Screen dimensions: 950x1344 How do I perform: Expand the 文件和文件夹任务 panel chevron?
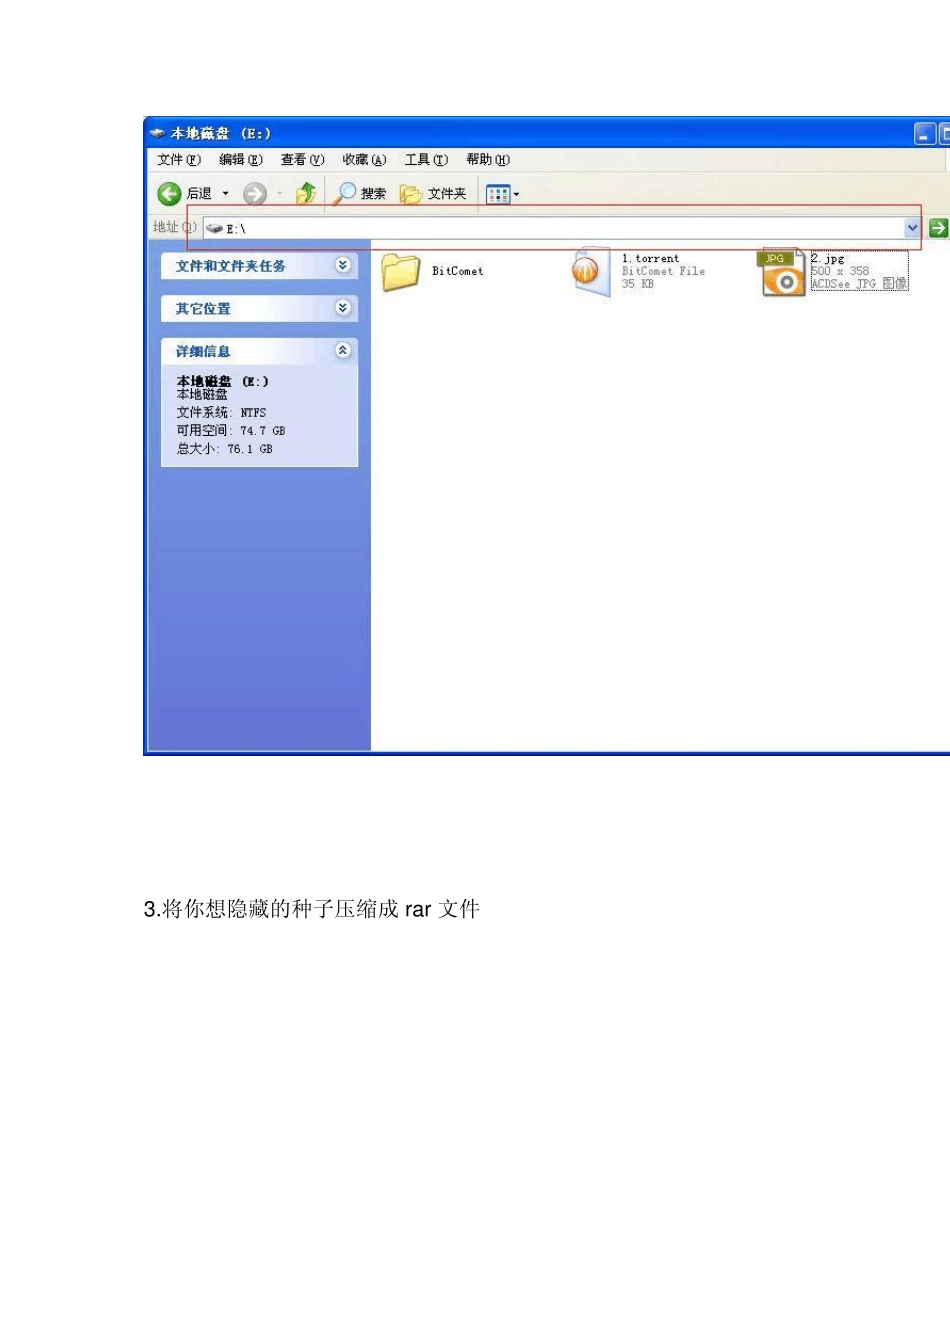343,265
